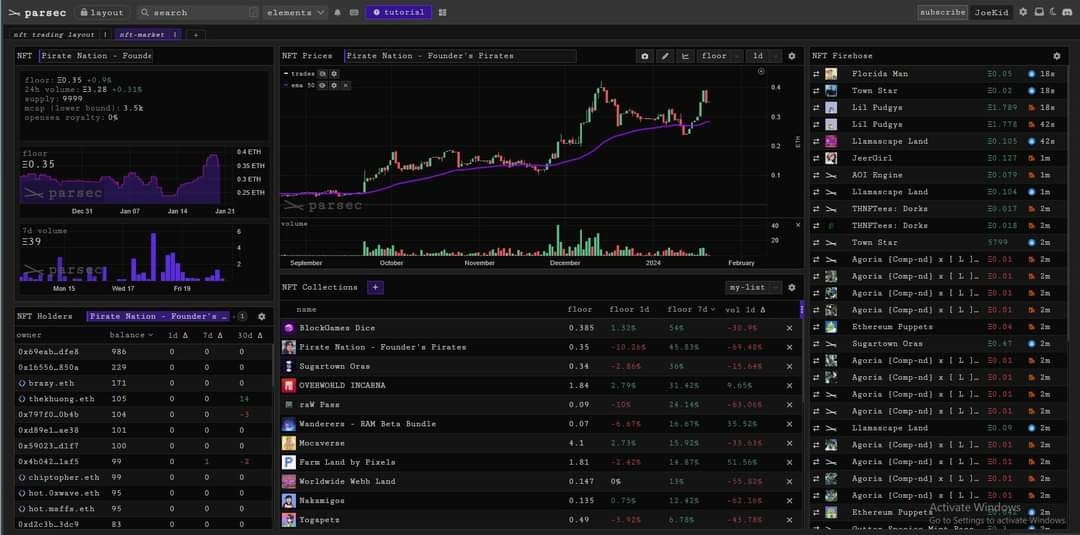
Task: Open the tutorial button
Action: (x=399, y=12)
